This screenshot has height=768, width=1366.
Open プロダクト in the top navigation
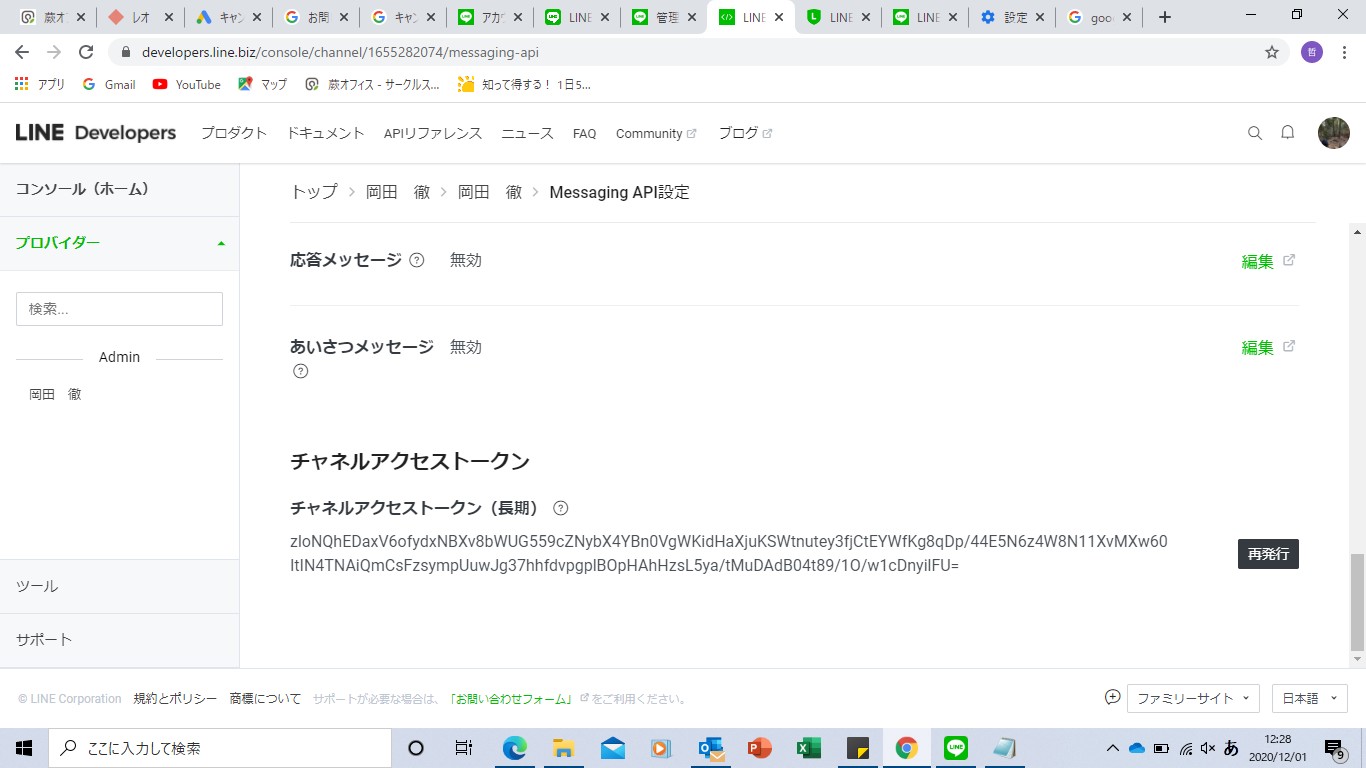click(234, 133)
